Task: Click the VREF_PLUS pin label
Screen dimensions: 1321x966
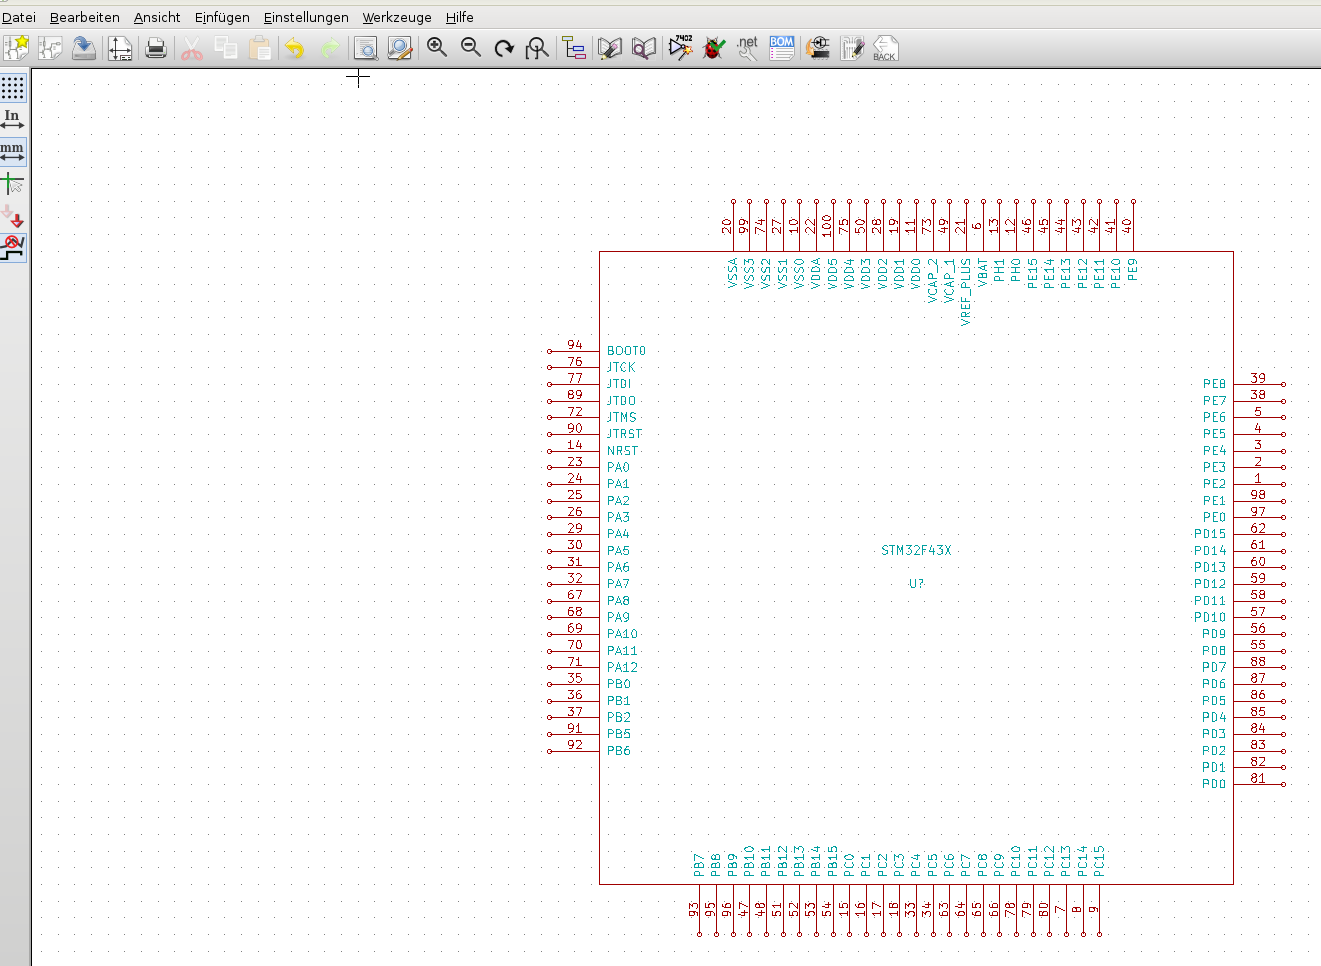Action: (966, 292)
